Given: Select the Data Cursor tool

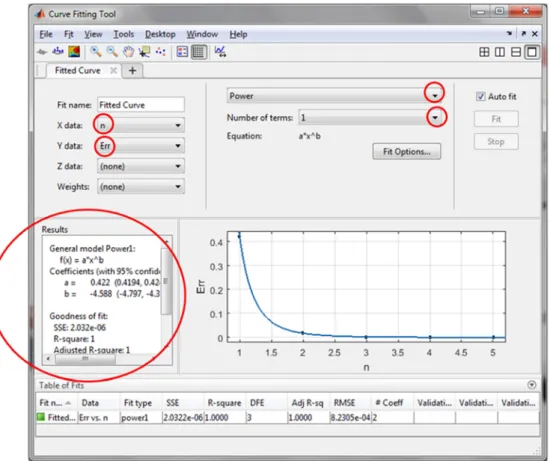Looking at the screenshot, I should [x=145, y=52].
